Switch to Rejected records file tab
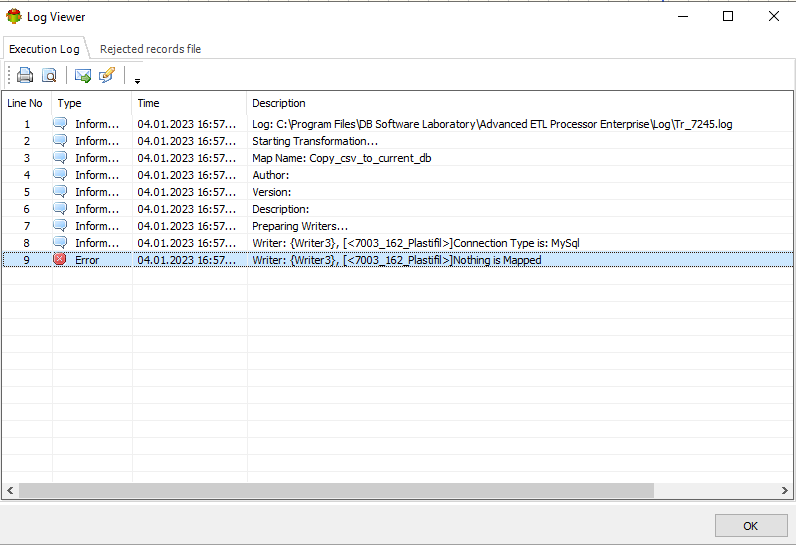 [150, 49]
